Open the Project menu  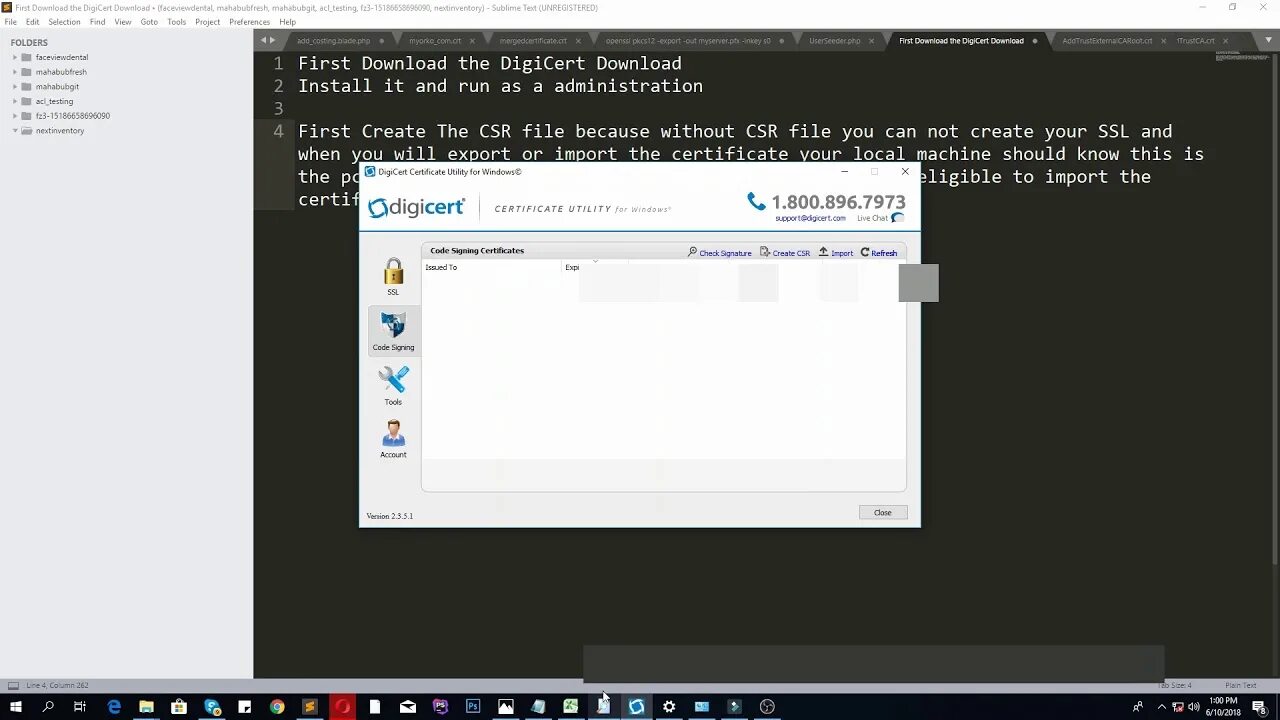[207, 22]
